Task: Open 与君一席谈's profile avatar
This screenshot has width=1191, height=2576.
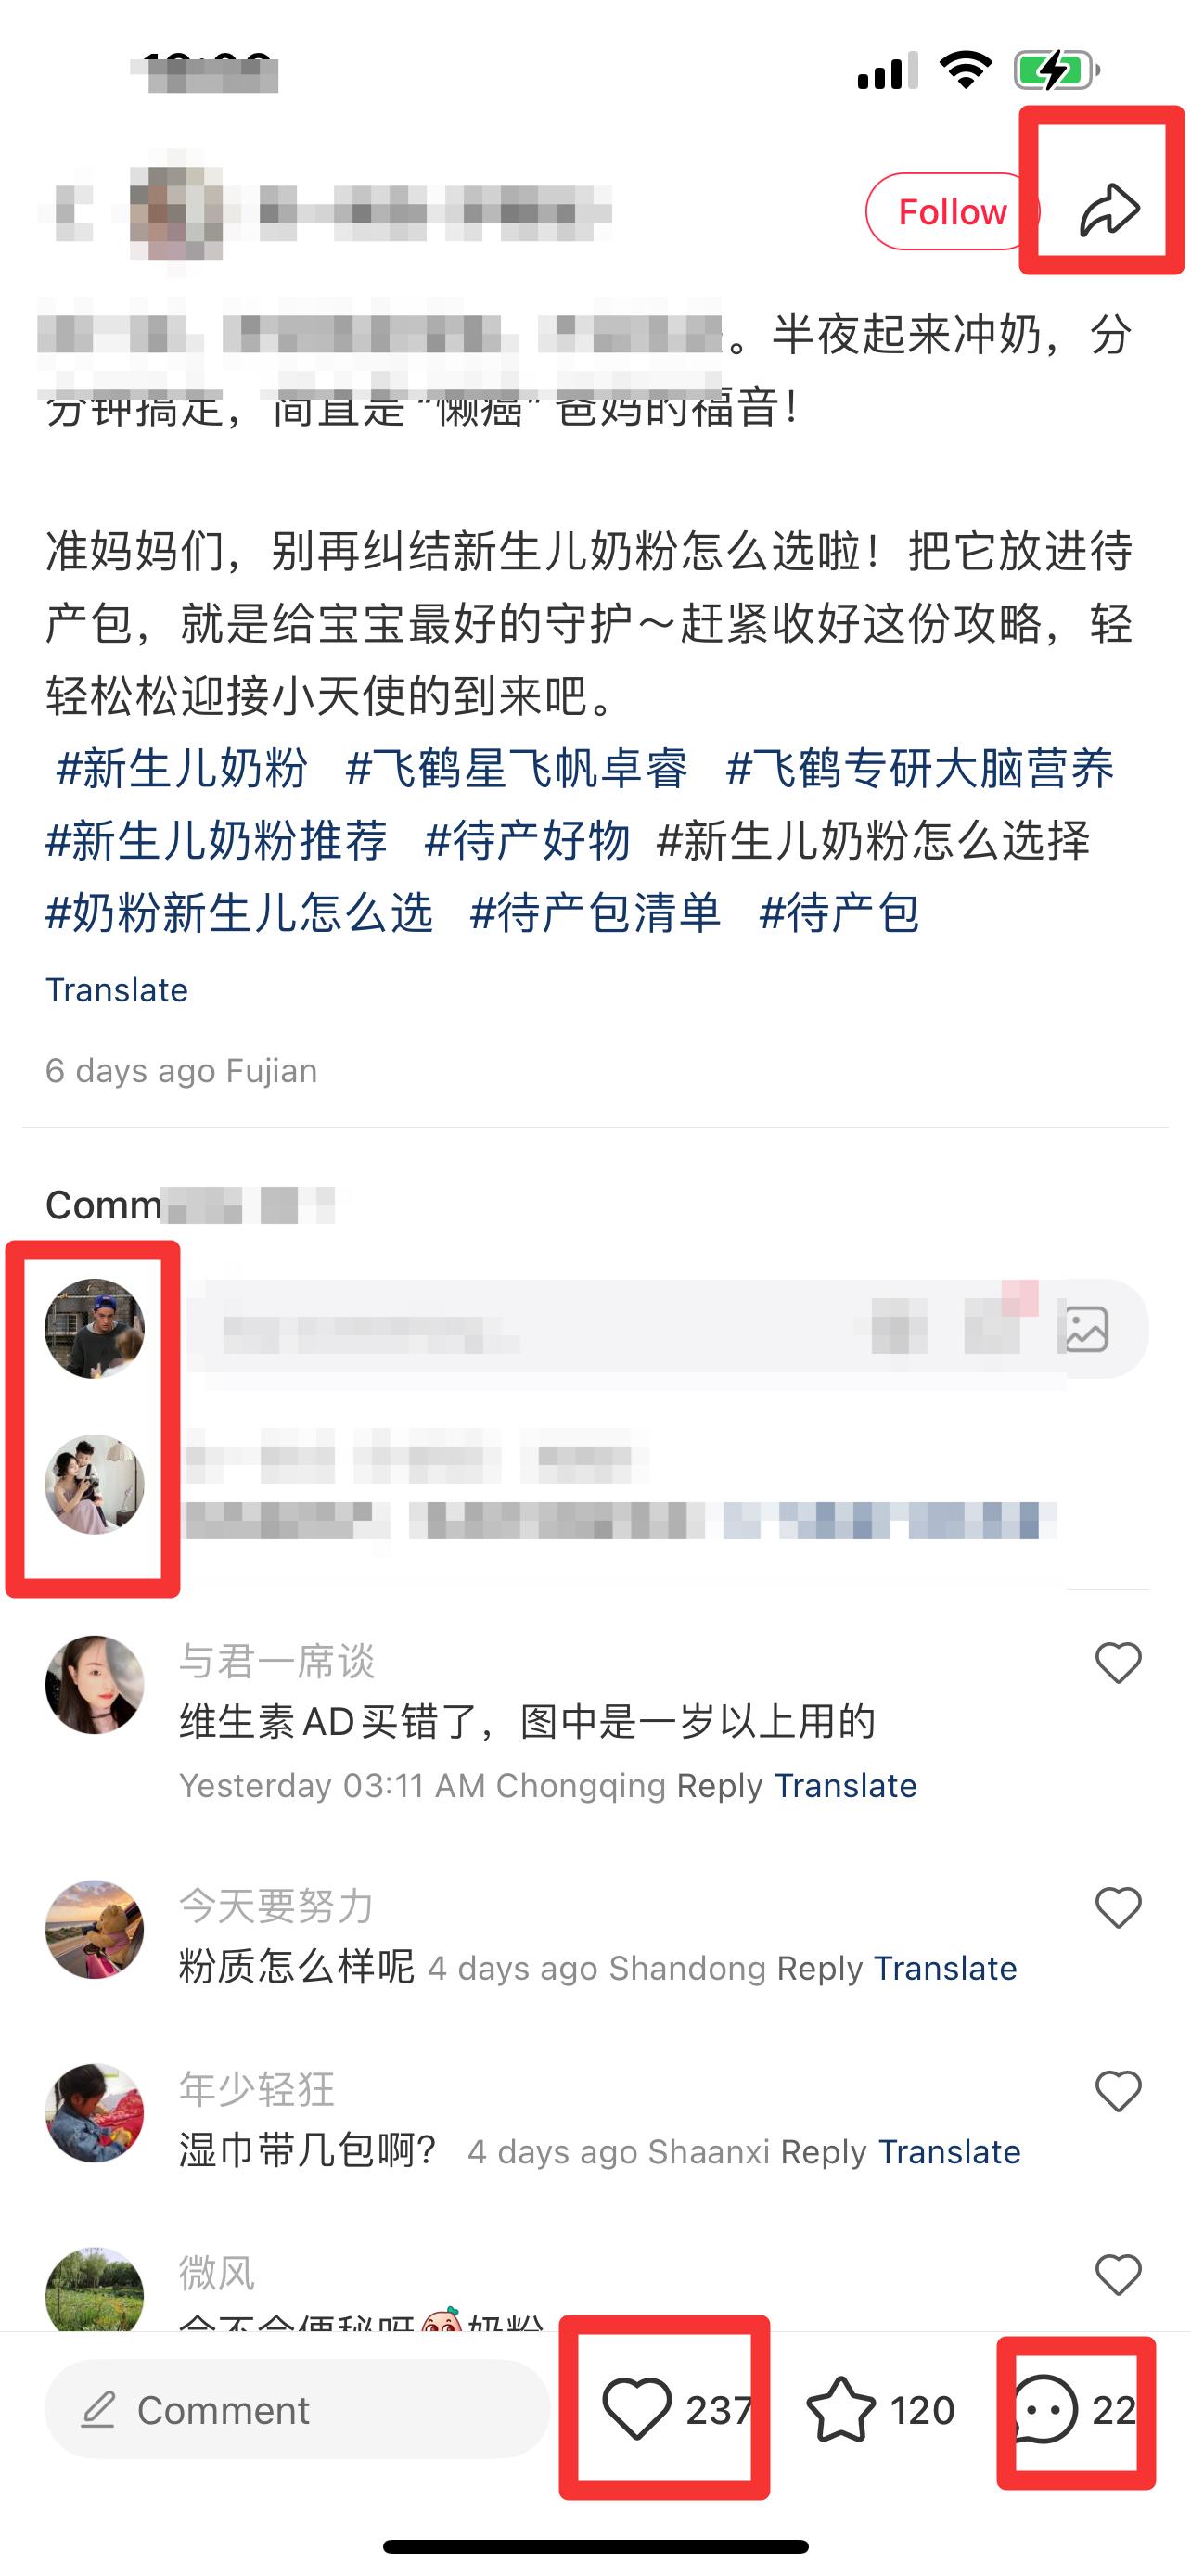Action: [94, 1685]
